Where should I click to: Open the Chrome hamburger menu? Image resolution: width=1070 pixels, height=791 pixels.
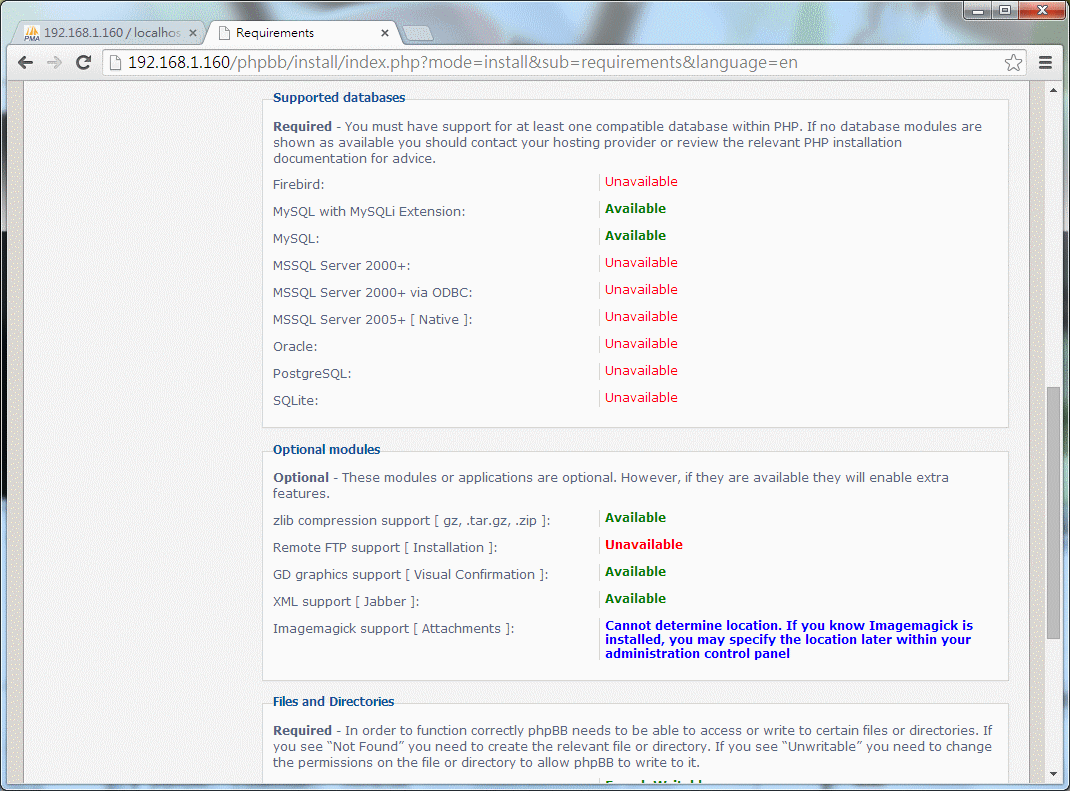pos(1045,63)
